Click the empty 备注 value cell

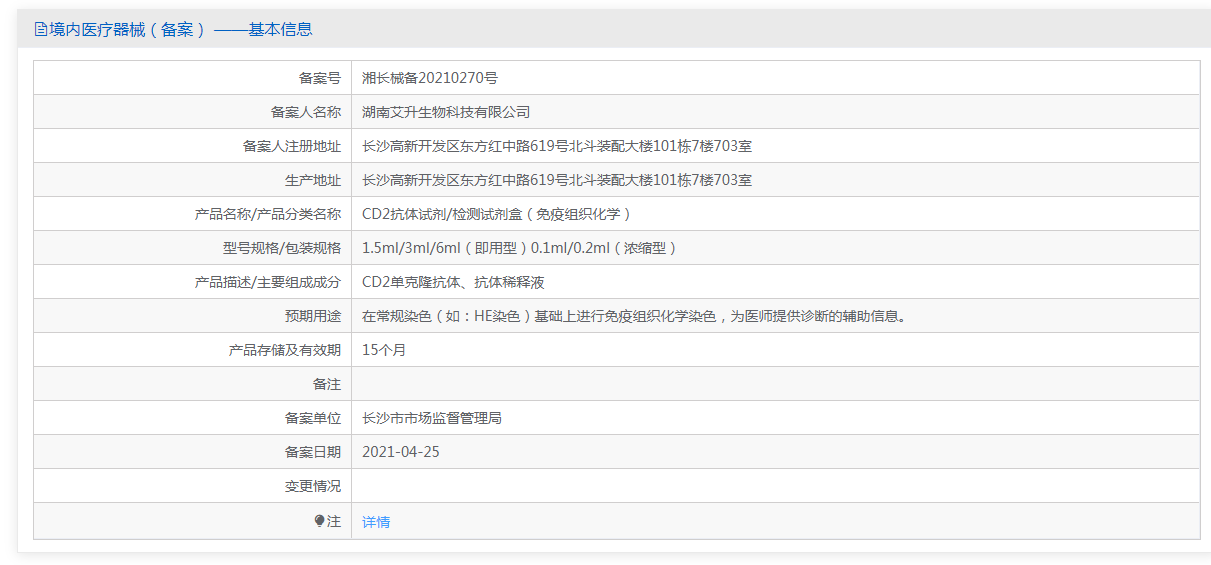(x=775, y=384)
